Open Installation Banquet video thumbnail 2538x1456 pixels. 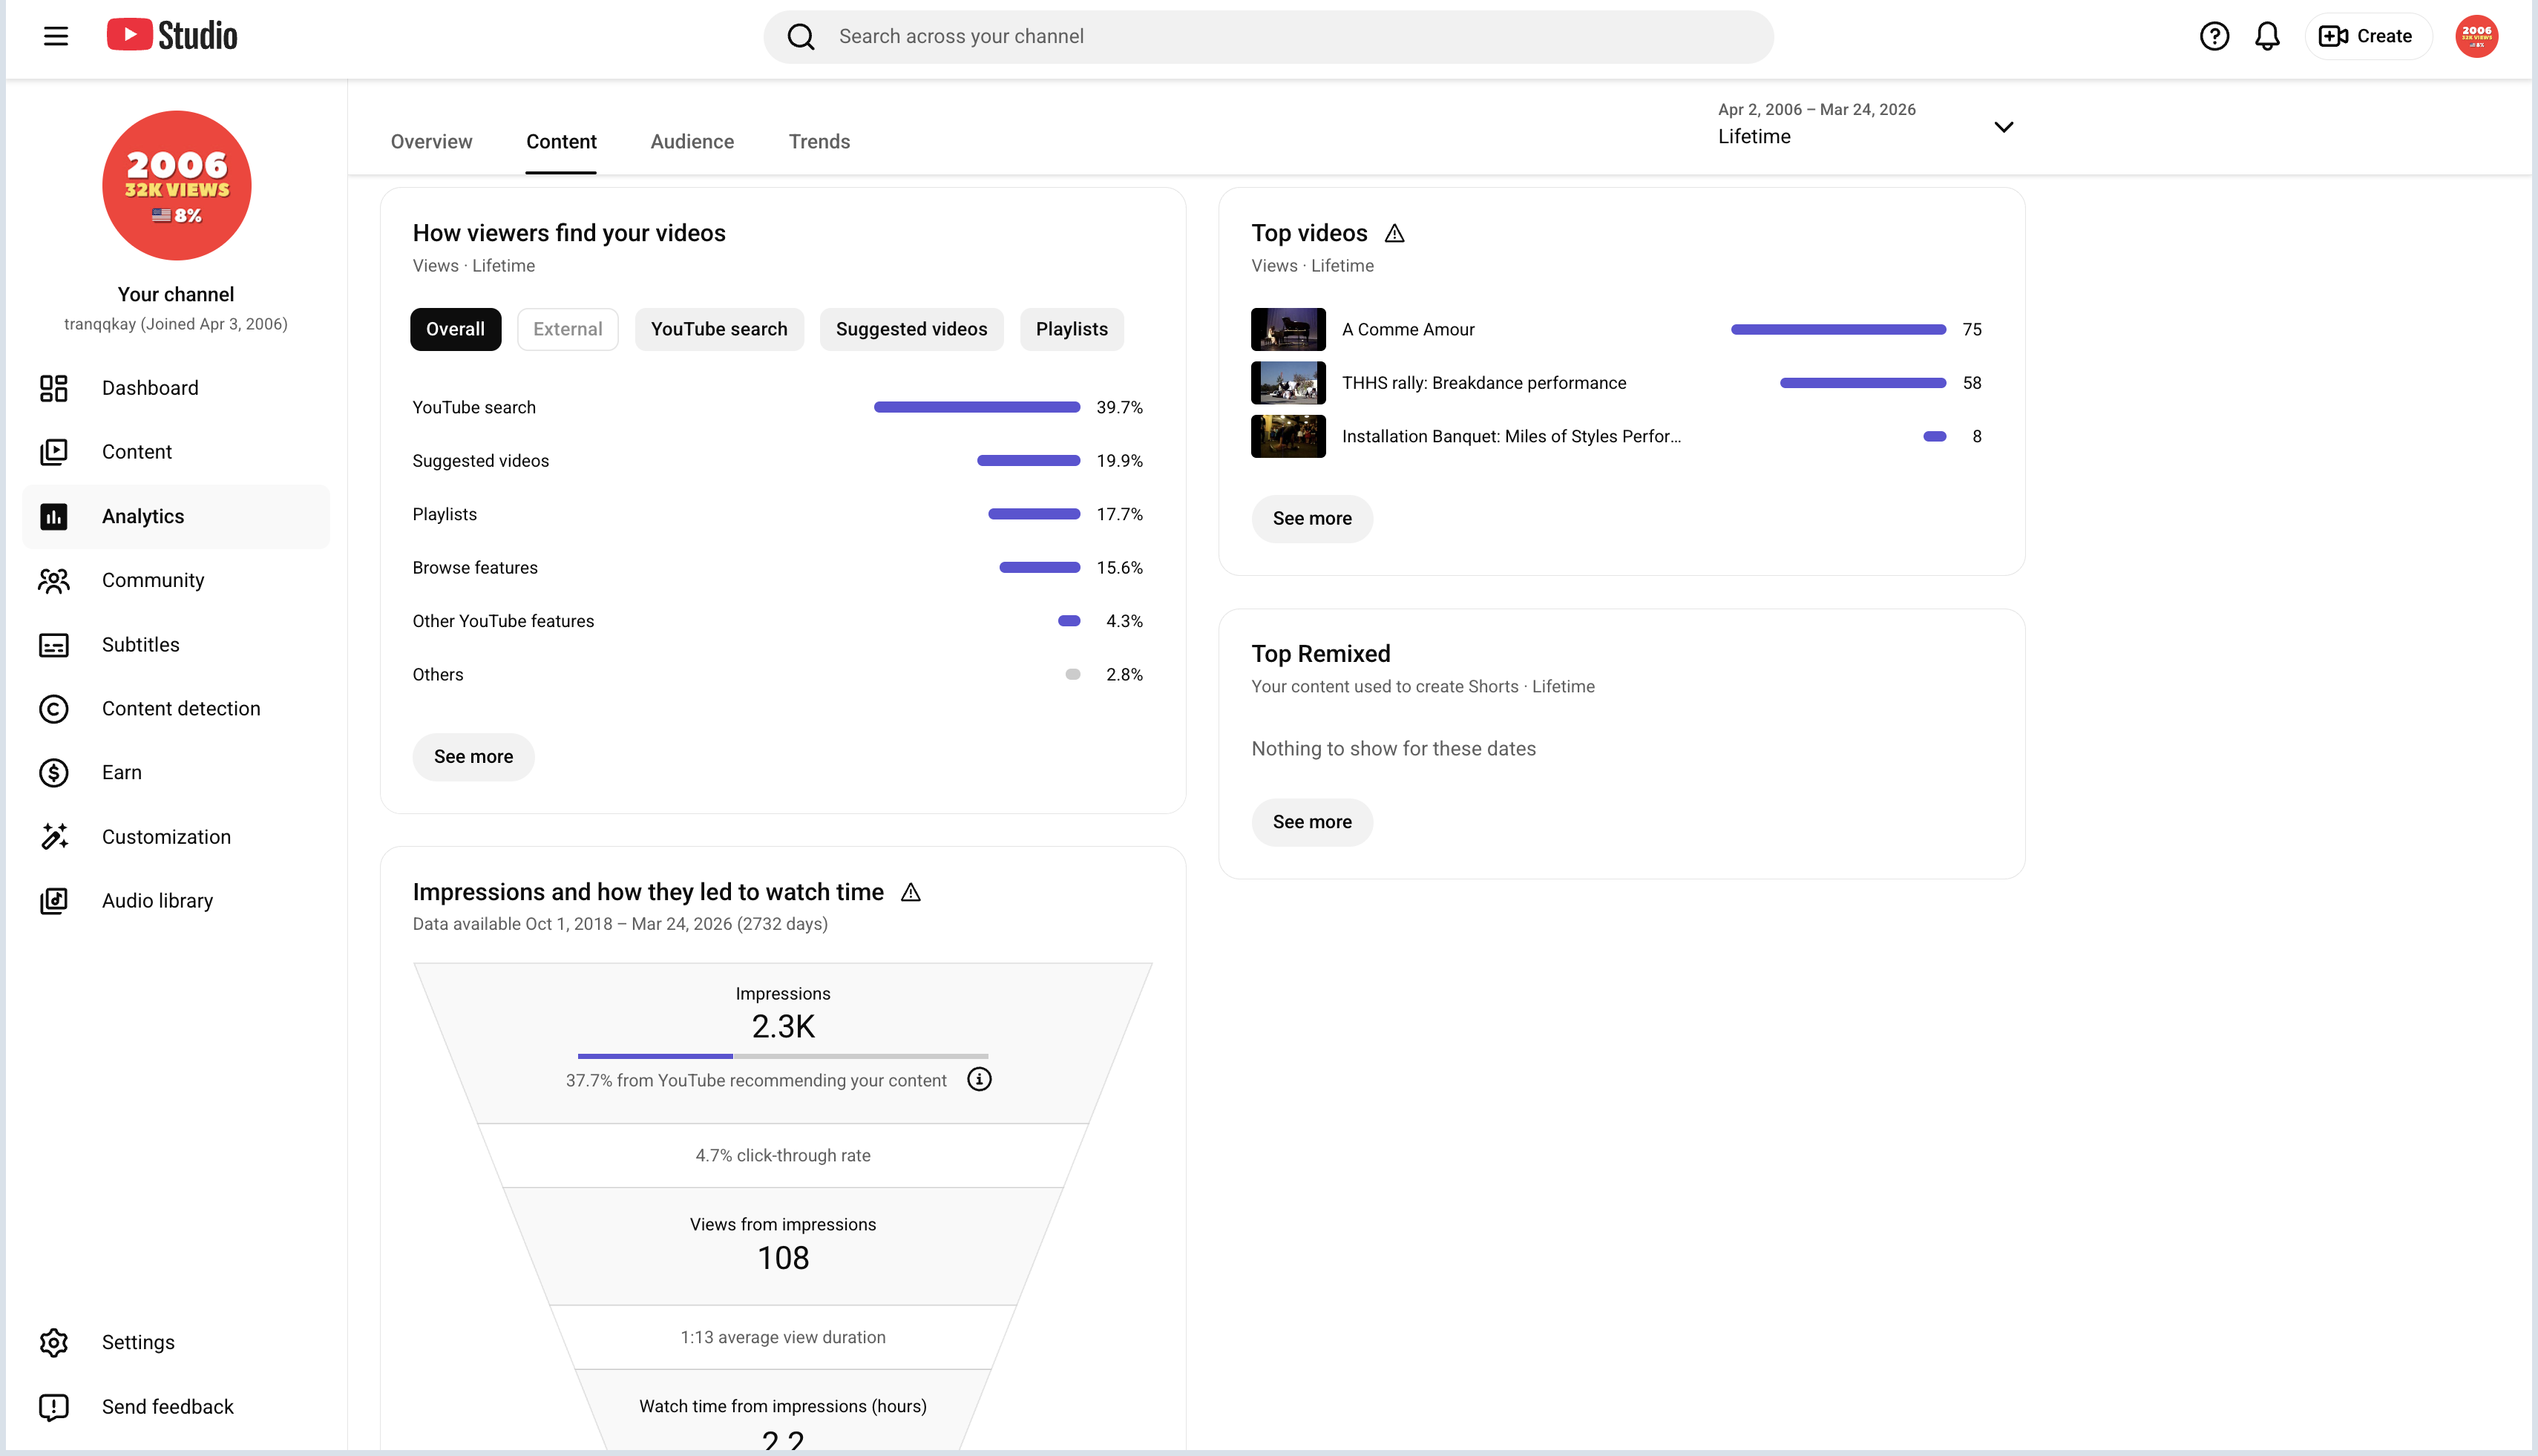pyautogui.click(x=1288, y=437)
